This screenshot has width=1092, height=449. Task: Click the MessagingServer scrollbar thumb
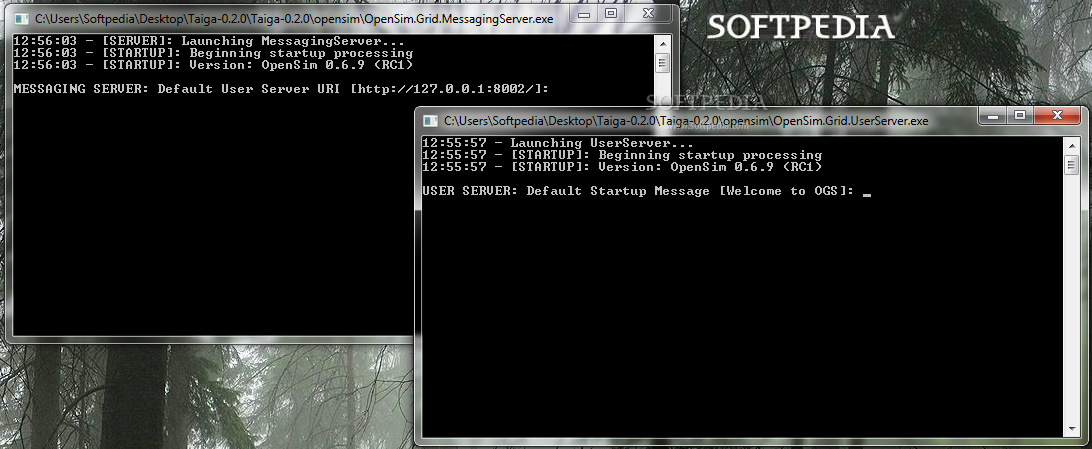point(662,63)
